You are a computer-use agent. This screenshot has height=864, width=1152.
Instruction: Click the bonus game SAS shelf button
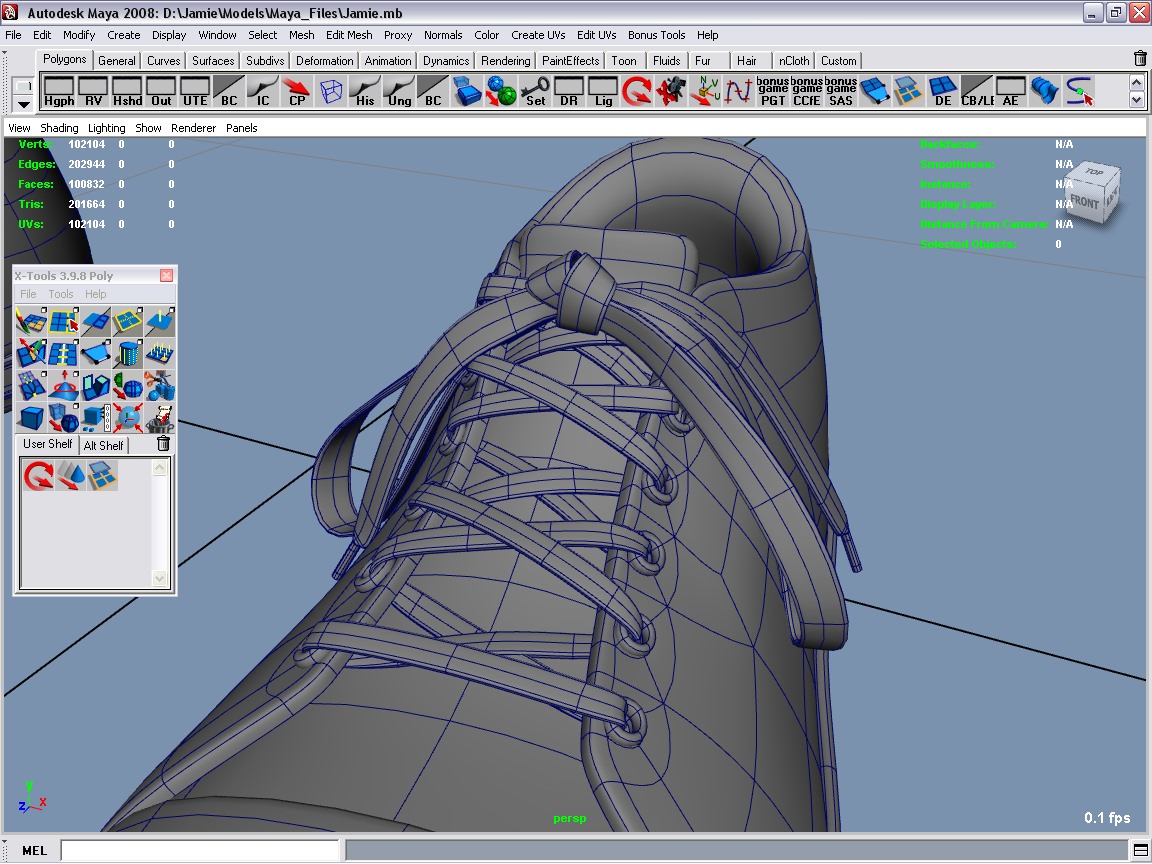[x=840, y=92]
